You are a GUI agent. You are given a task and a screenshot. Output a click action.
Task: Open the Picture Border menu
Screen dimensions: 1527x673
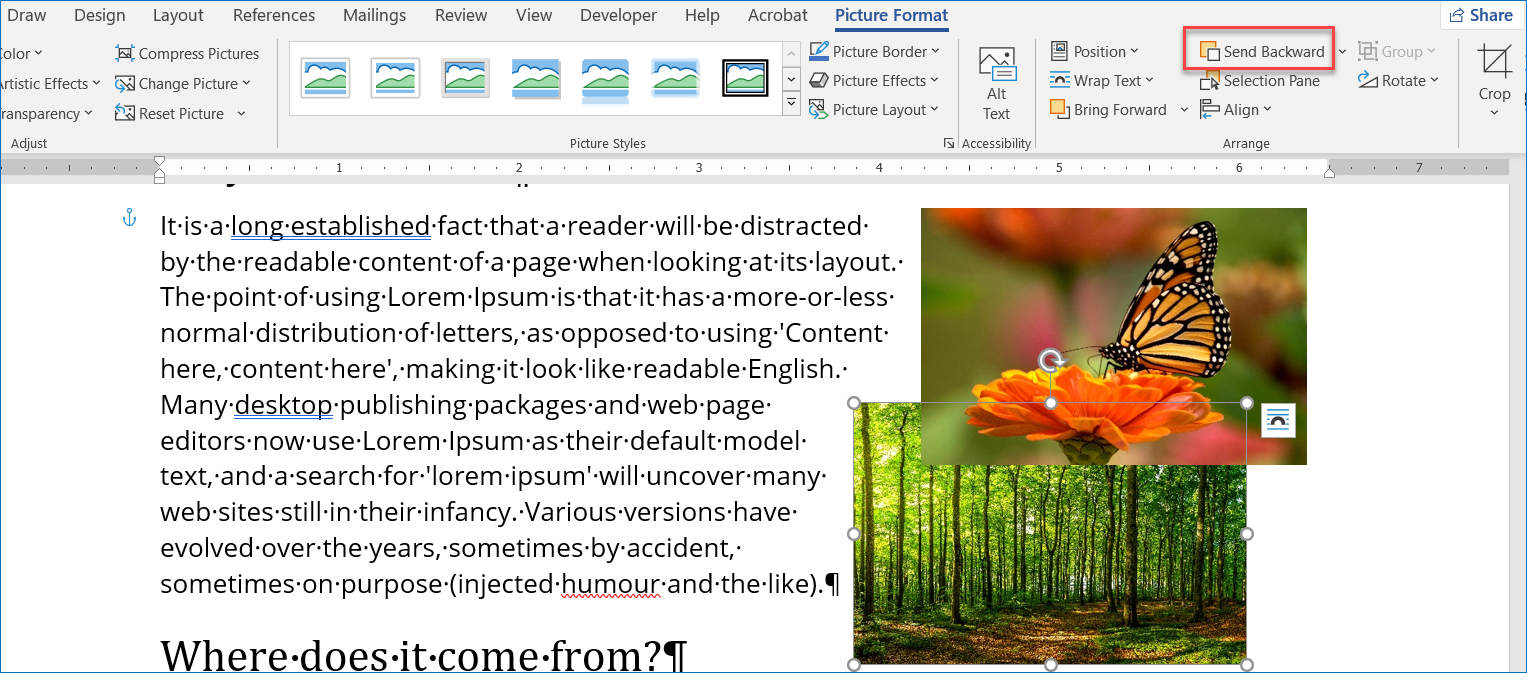[875, 51]
